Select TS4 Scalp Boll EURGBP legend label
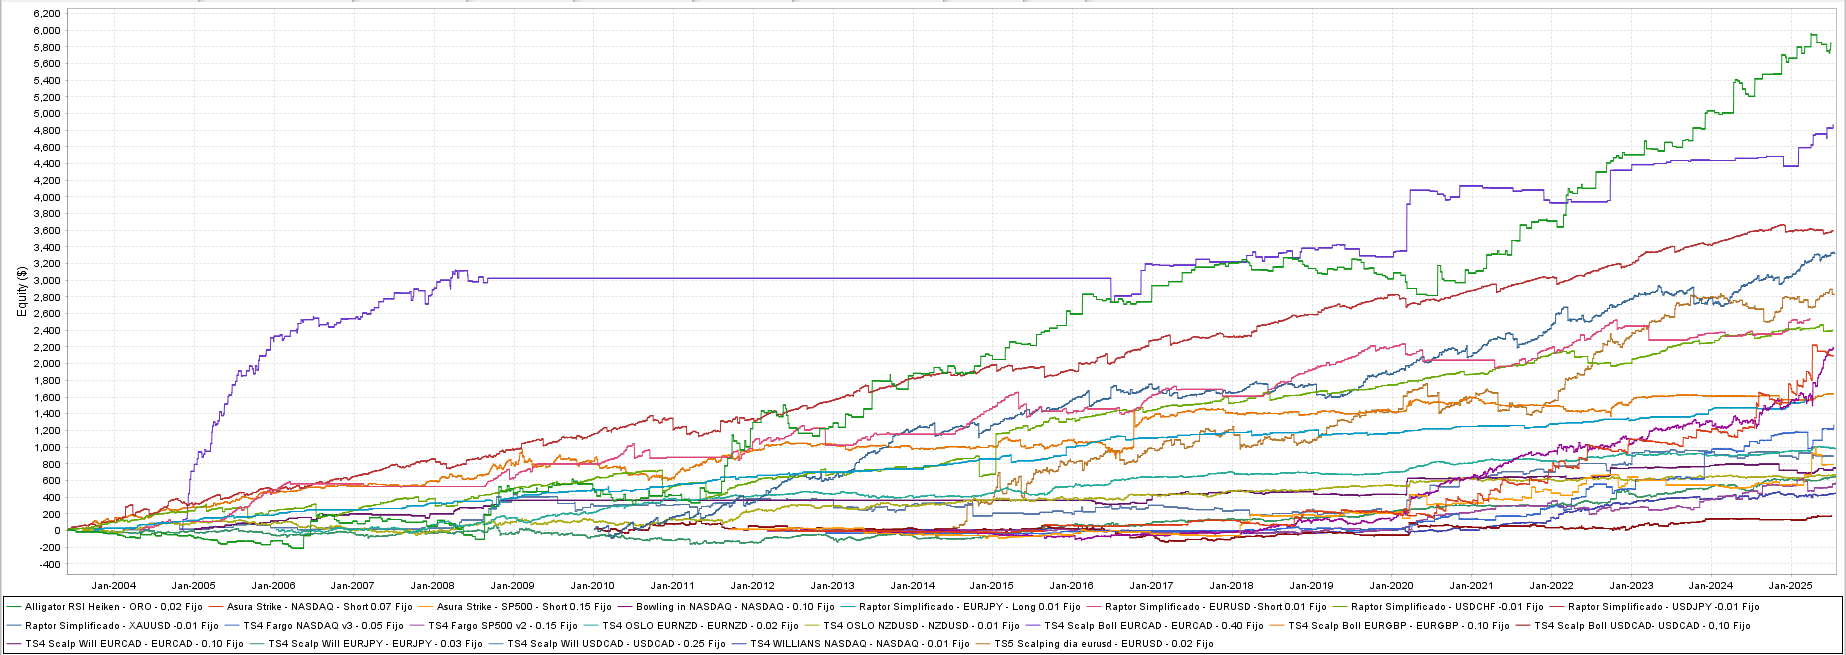 (x=1398, y=625)
